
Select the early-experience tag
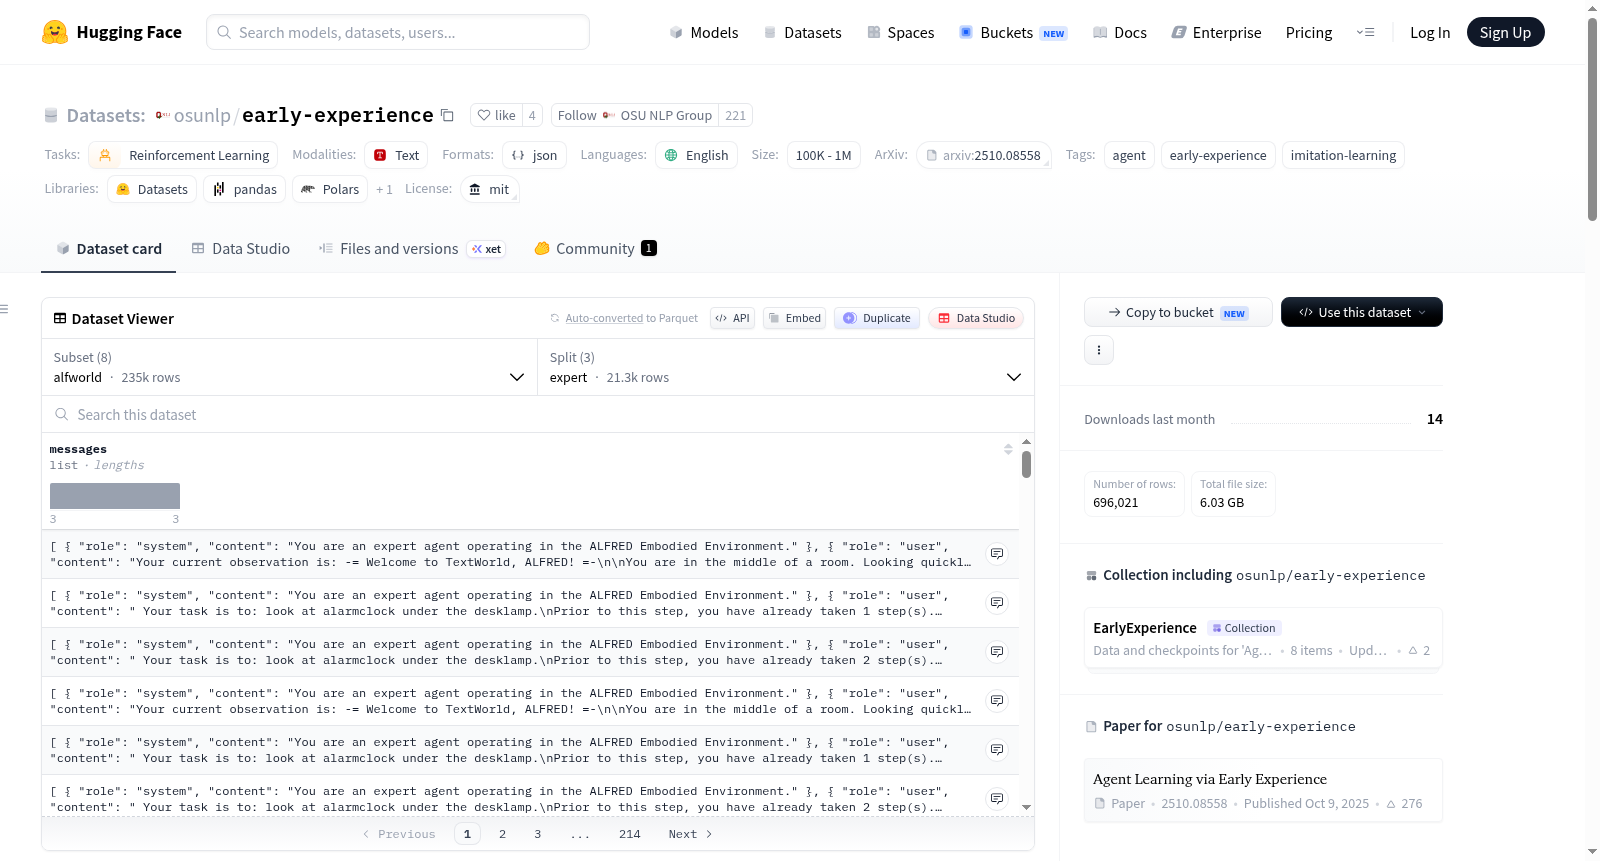1218,155
